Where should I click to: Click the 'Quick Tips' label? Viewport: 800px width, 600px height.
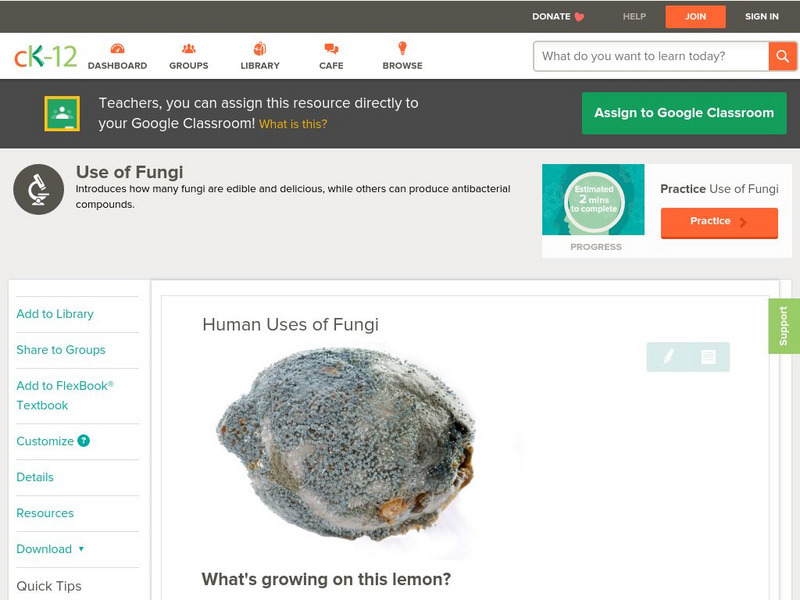click(x=49, y=586)
